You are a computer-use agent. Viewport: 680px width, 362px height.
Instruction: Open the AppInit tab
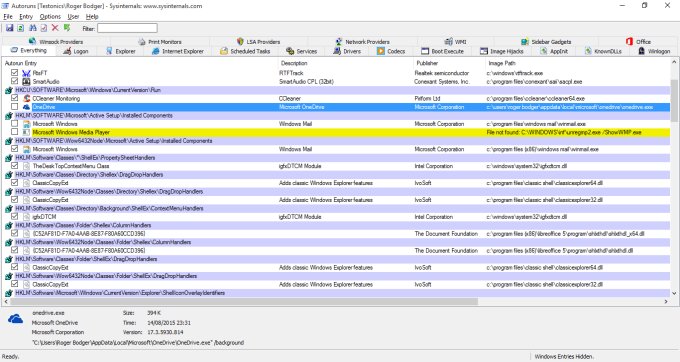pos(554,51)
